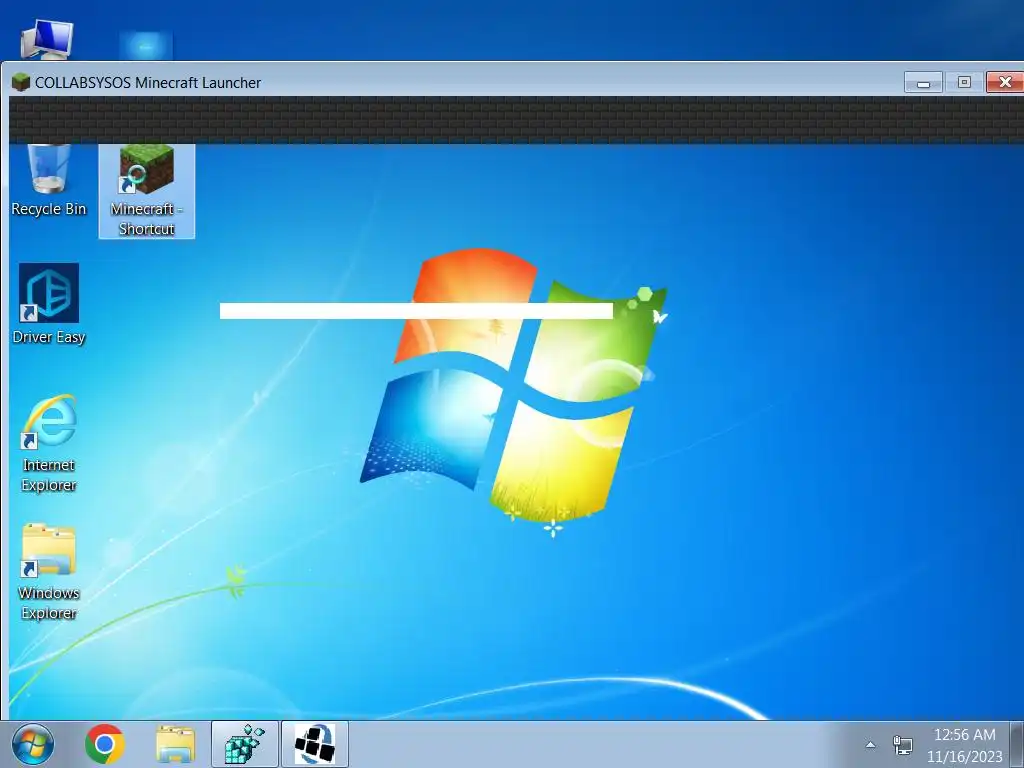This screenshot has height=768, width=1024.
Task: Click the Show desktop strip at the taskbar end
Action: click(1017, 744)
